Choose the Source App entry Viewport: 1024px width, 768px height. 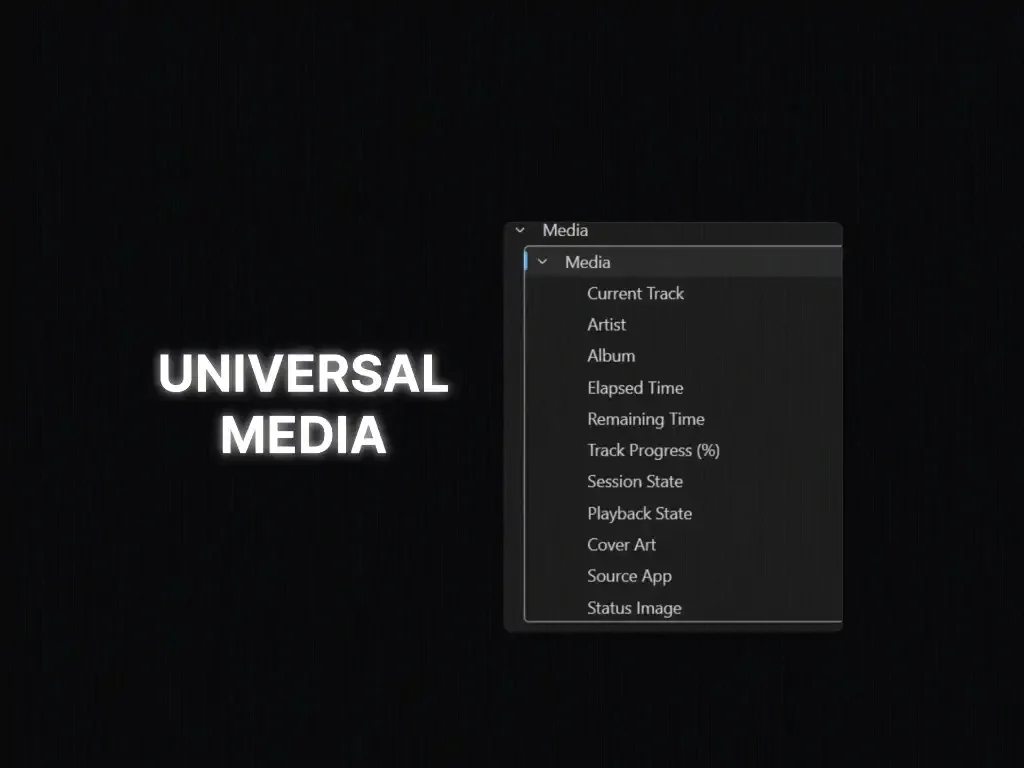(629, 576)
